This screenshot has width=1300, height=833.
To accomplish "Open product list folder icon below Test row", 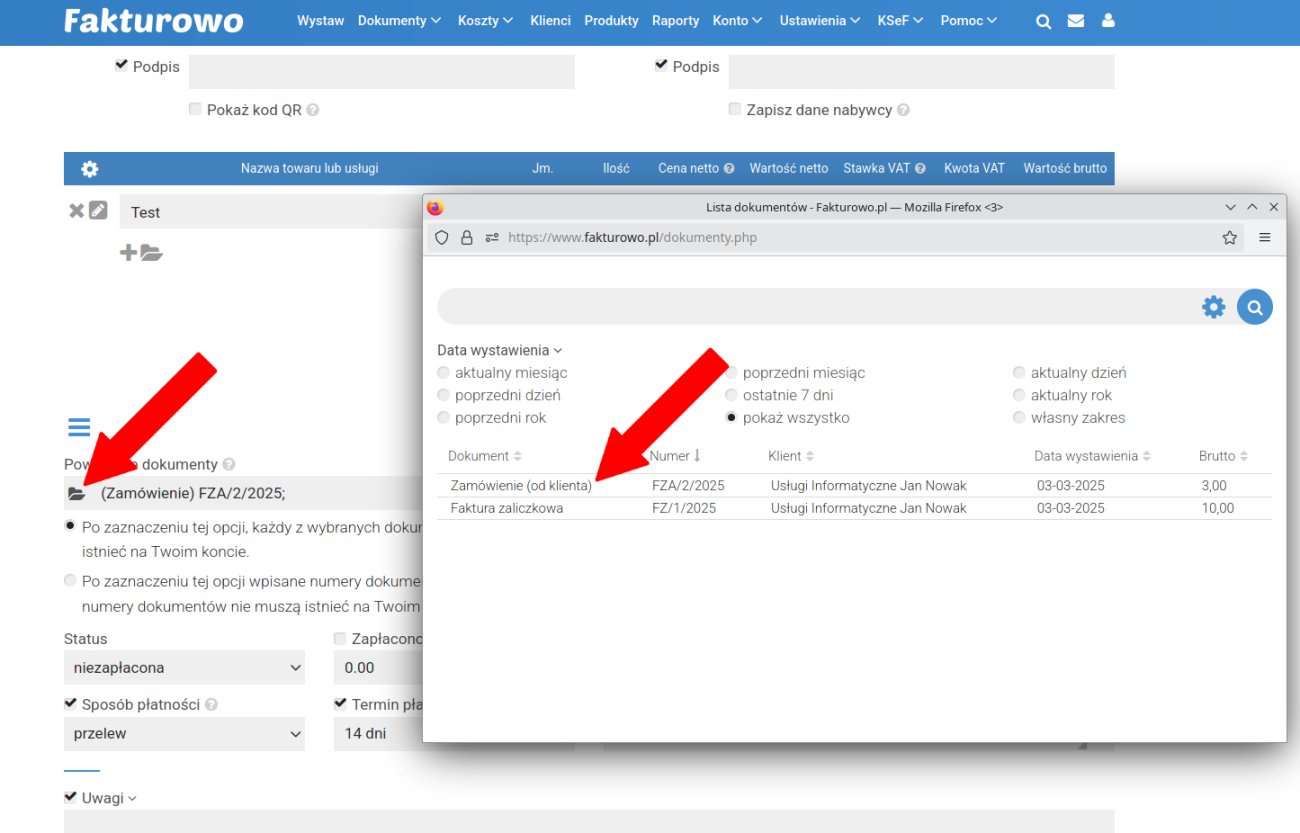I will (151, 253).
